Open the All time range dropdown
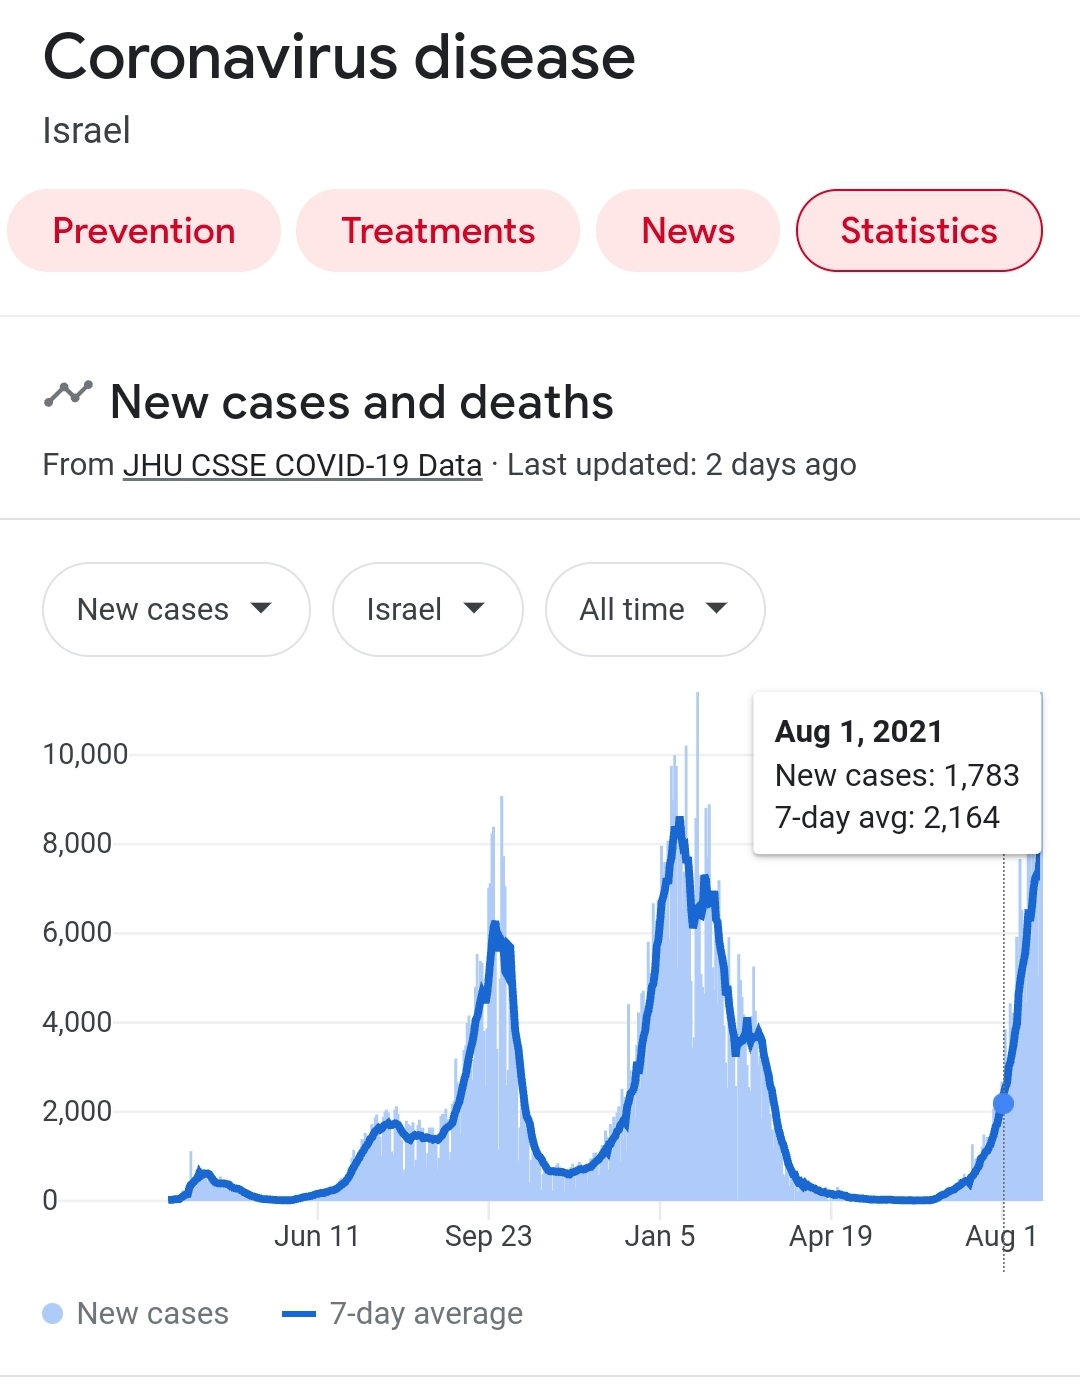The height and width of the screenshot is (1391, 1080). pyautogui.click(x=655, y=609)
